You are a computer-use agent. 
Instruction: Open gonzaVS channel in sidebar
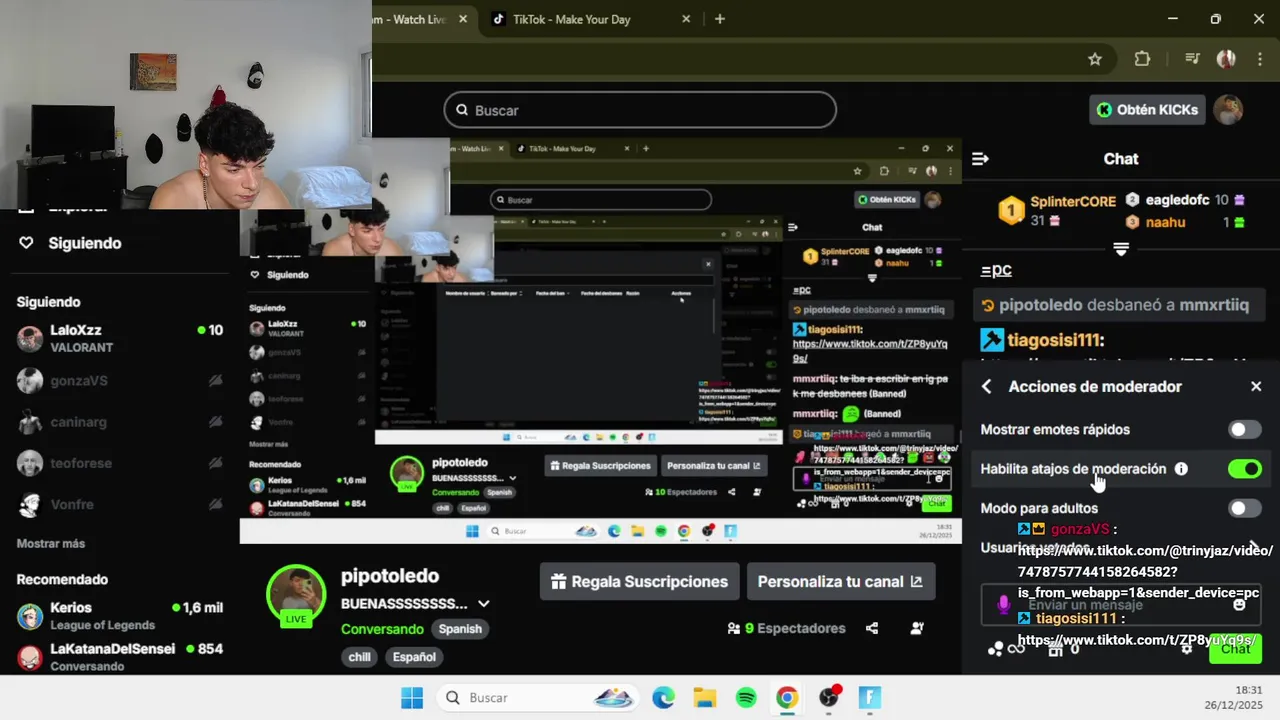120,381
